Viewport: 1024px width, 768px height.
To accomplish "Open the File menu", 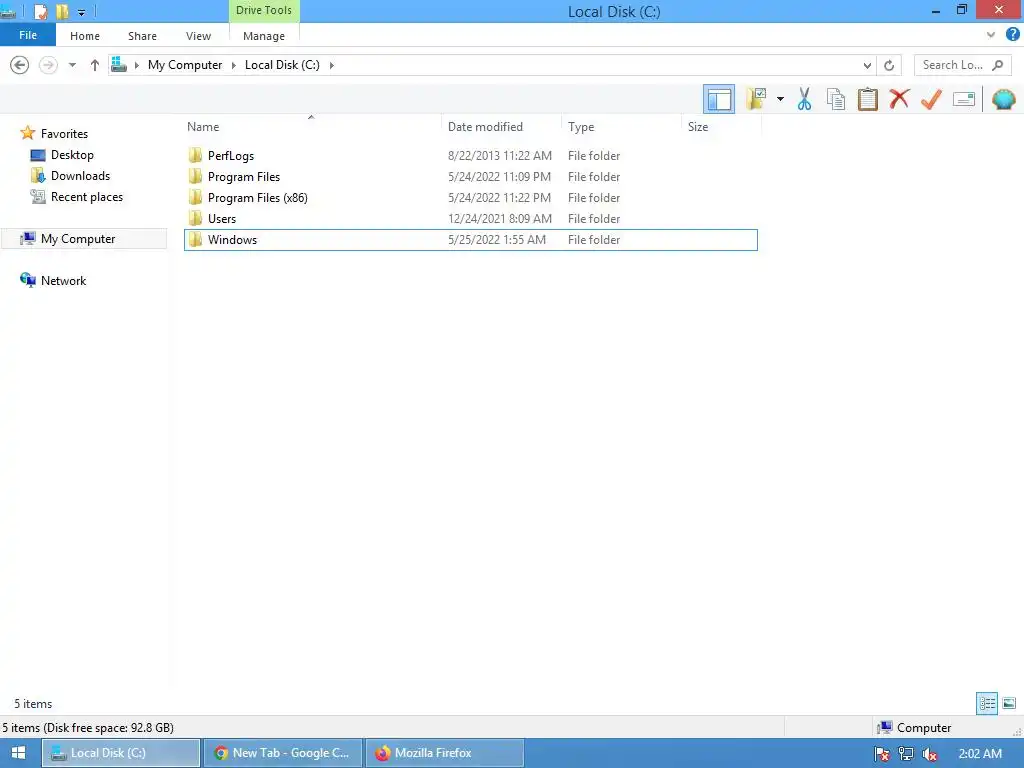I will point(27,35).
